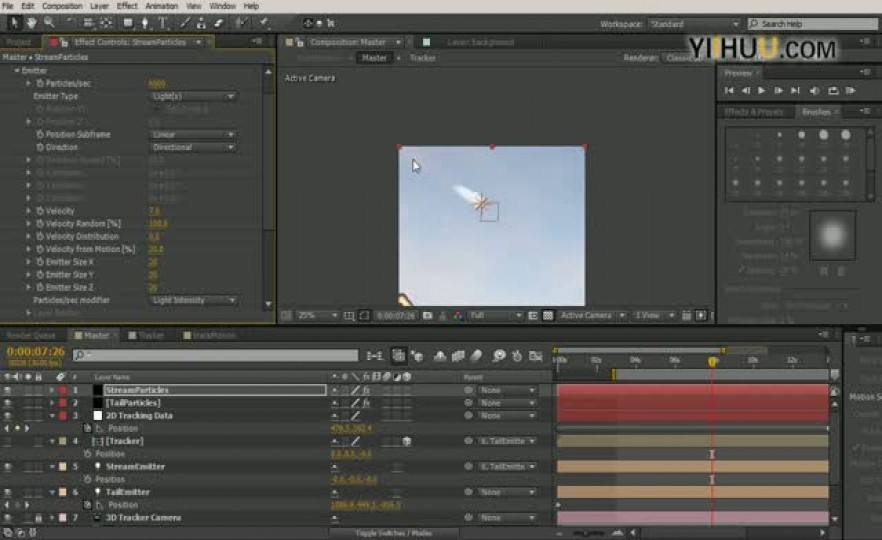This screenshot has height=540, width=882.
Task: Open the Composition Mini-Flowchart icon
Action: (374, 356)
